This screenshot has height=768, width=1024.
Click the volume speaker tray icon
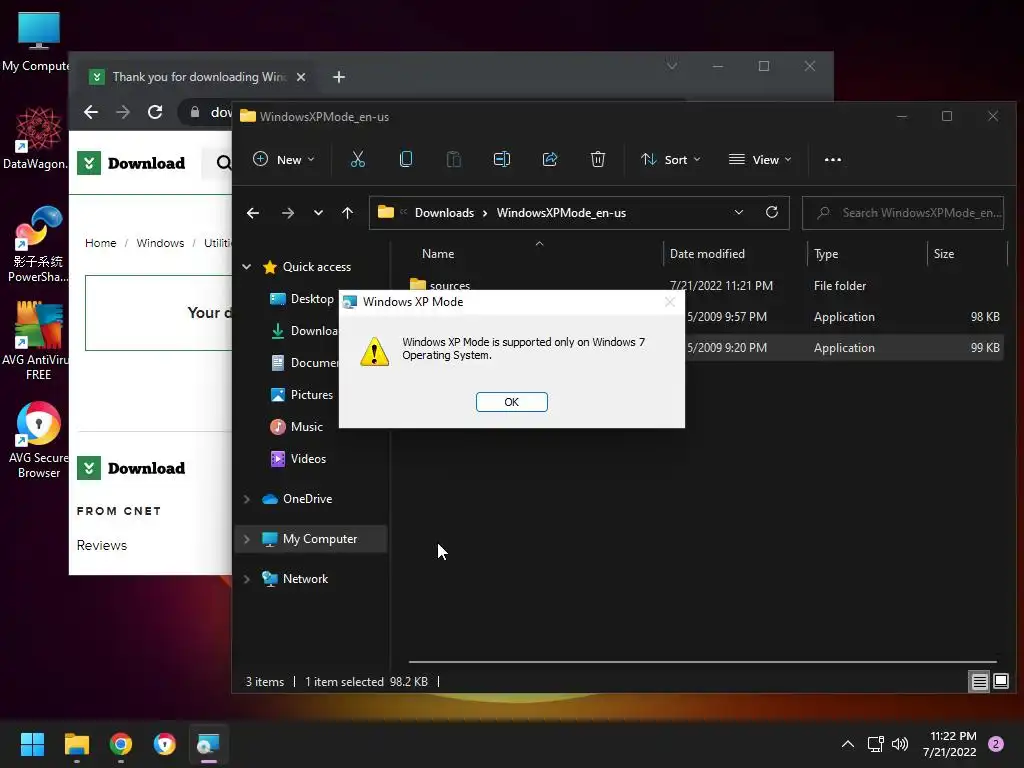point(900,744)
